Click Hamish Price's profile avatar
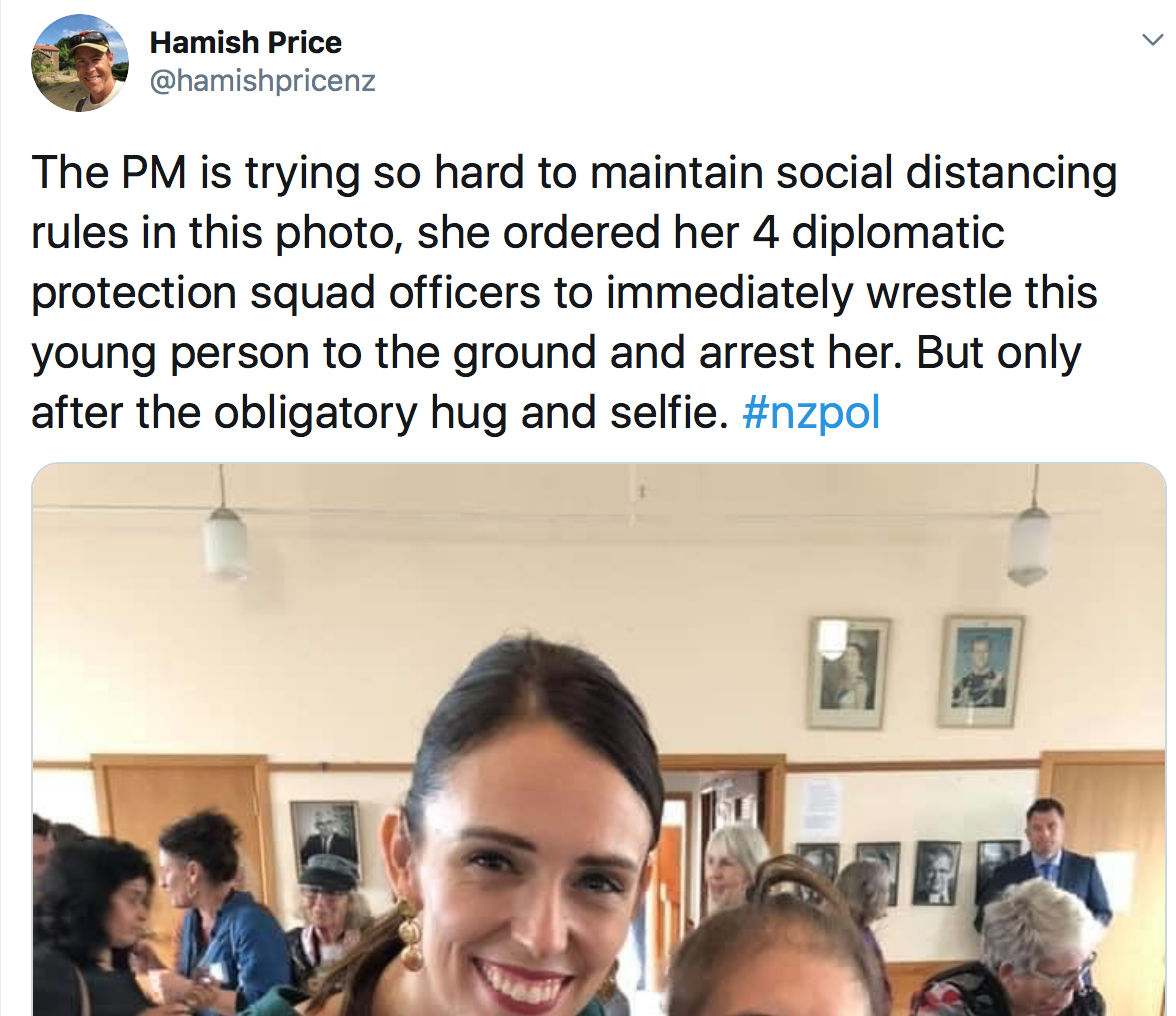1176x1016 pixels. (x=80, y=62)
